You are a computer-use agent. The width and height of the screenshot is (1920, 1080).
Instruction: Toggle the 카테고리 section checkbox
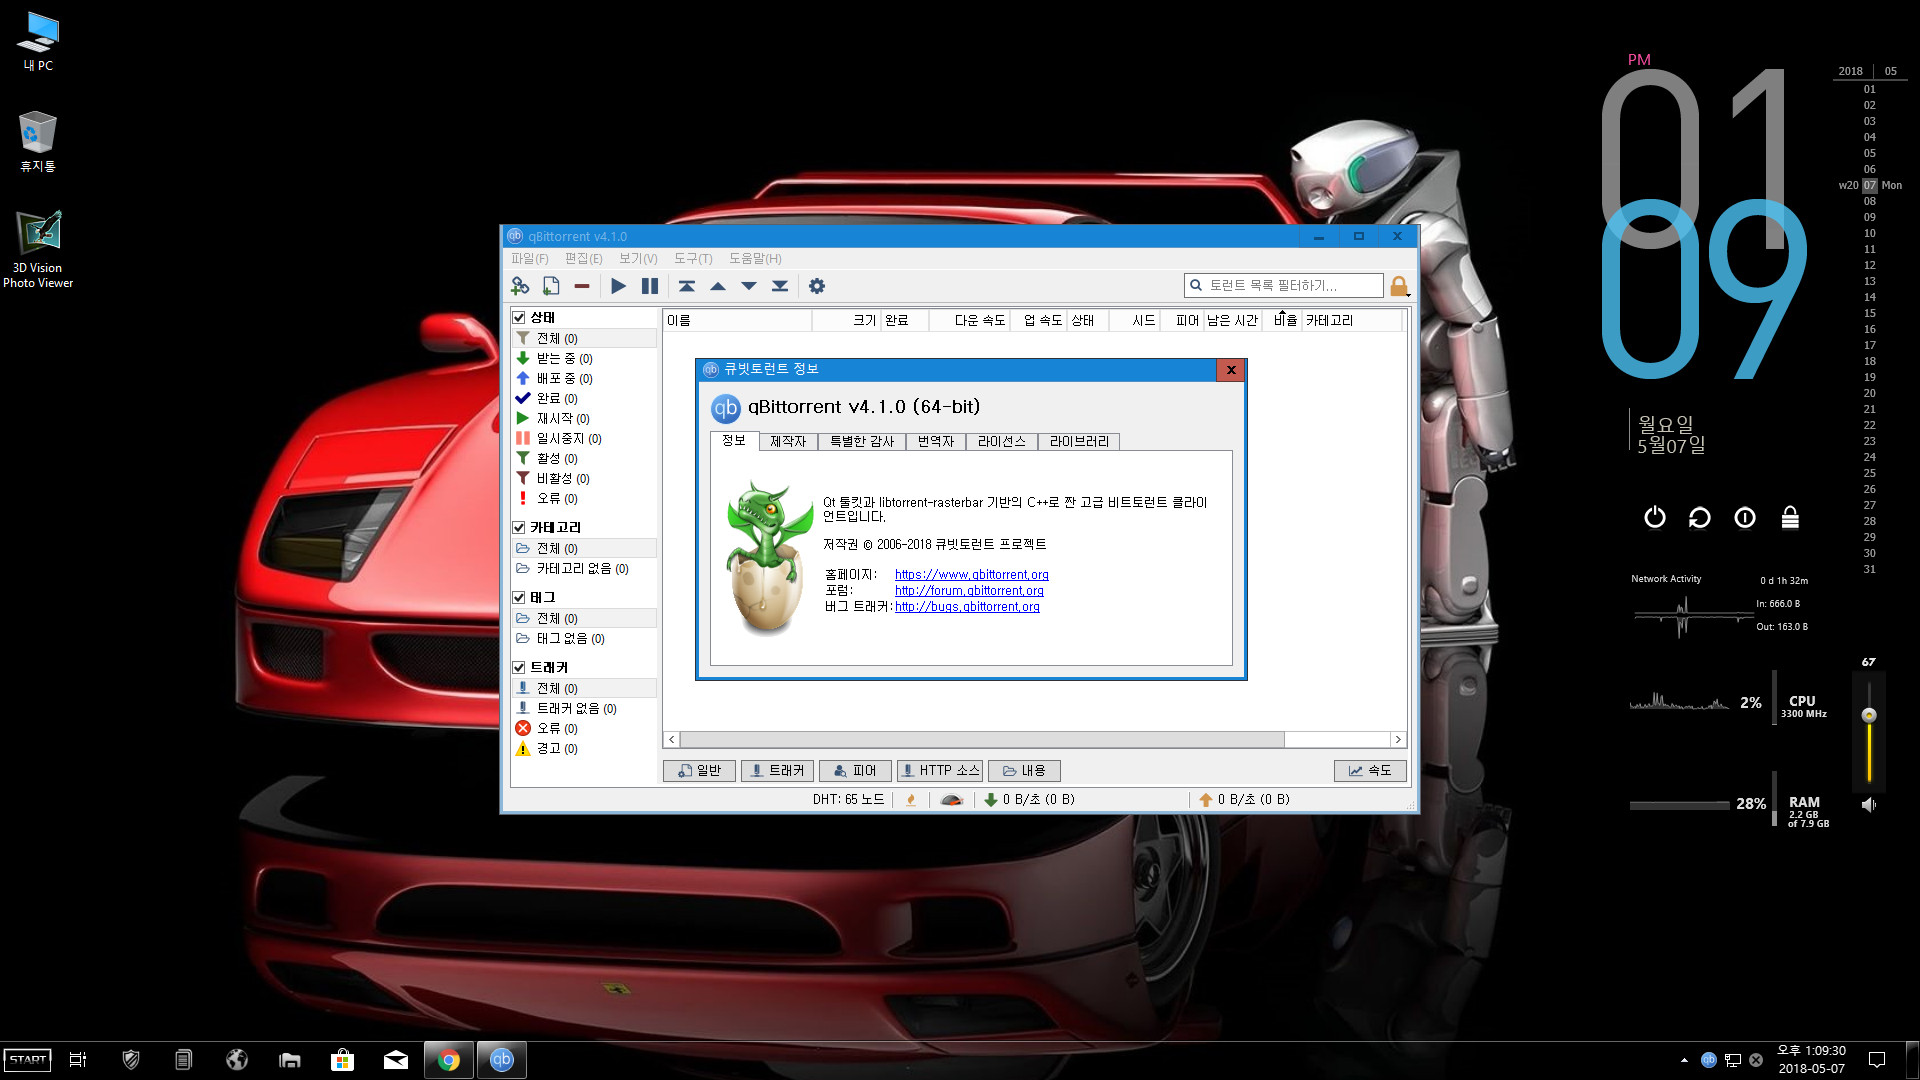click(519, 528)
